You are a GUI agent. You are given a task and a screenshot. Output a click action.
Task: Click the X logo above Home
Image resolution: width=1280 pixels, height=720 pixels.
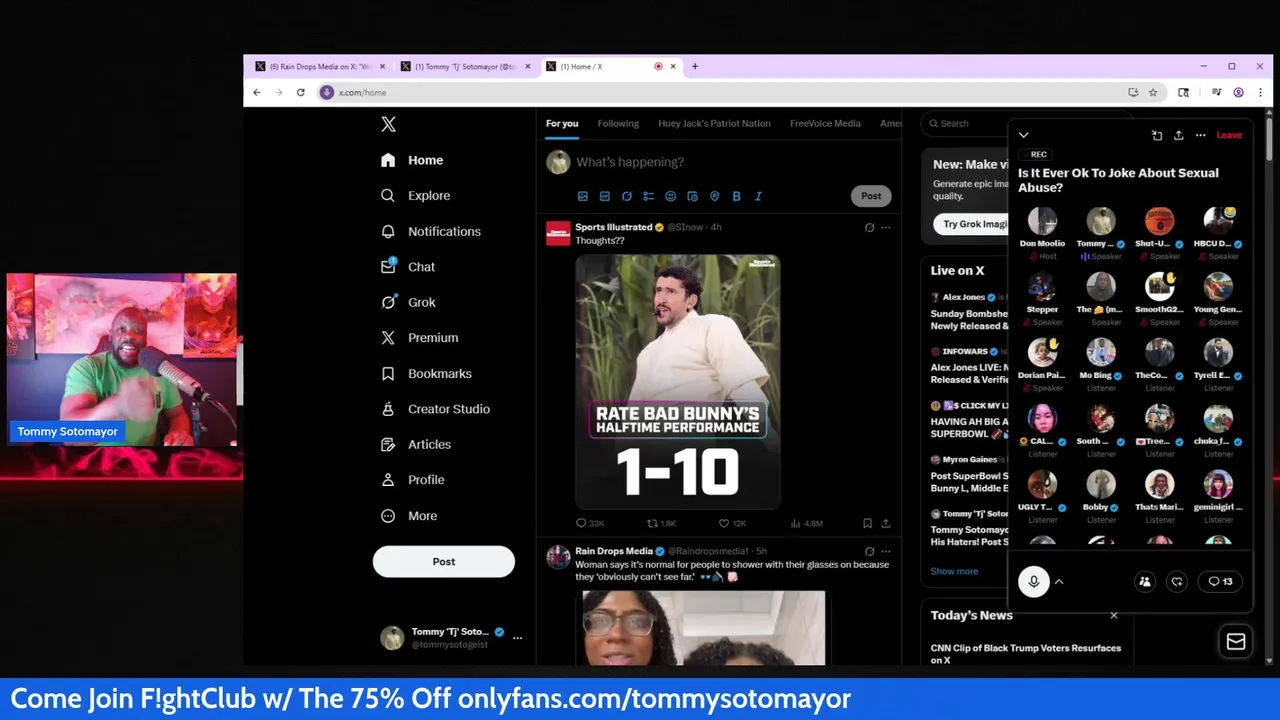click(388, 124)
